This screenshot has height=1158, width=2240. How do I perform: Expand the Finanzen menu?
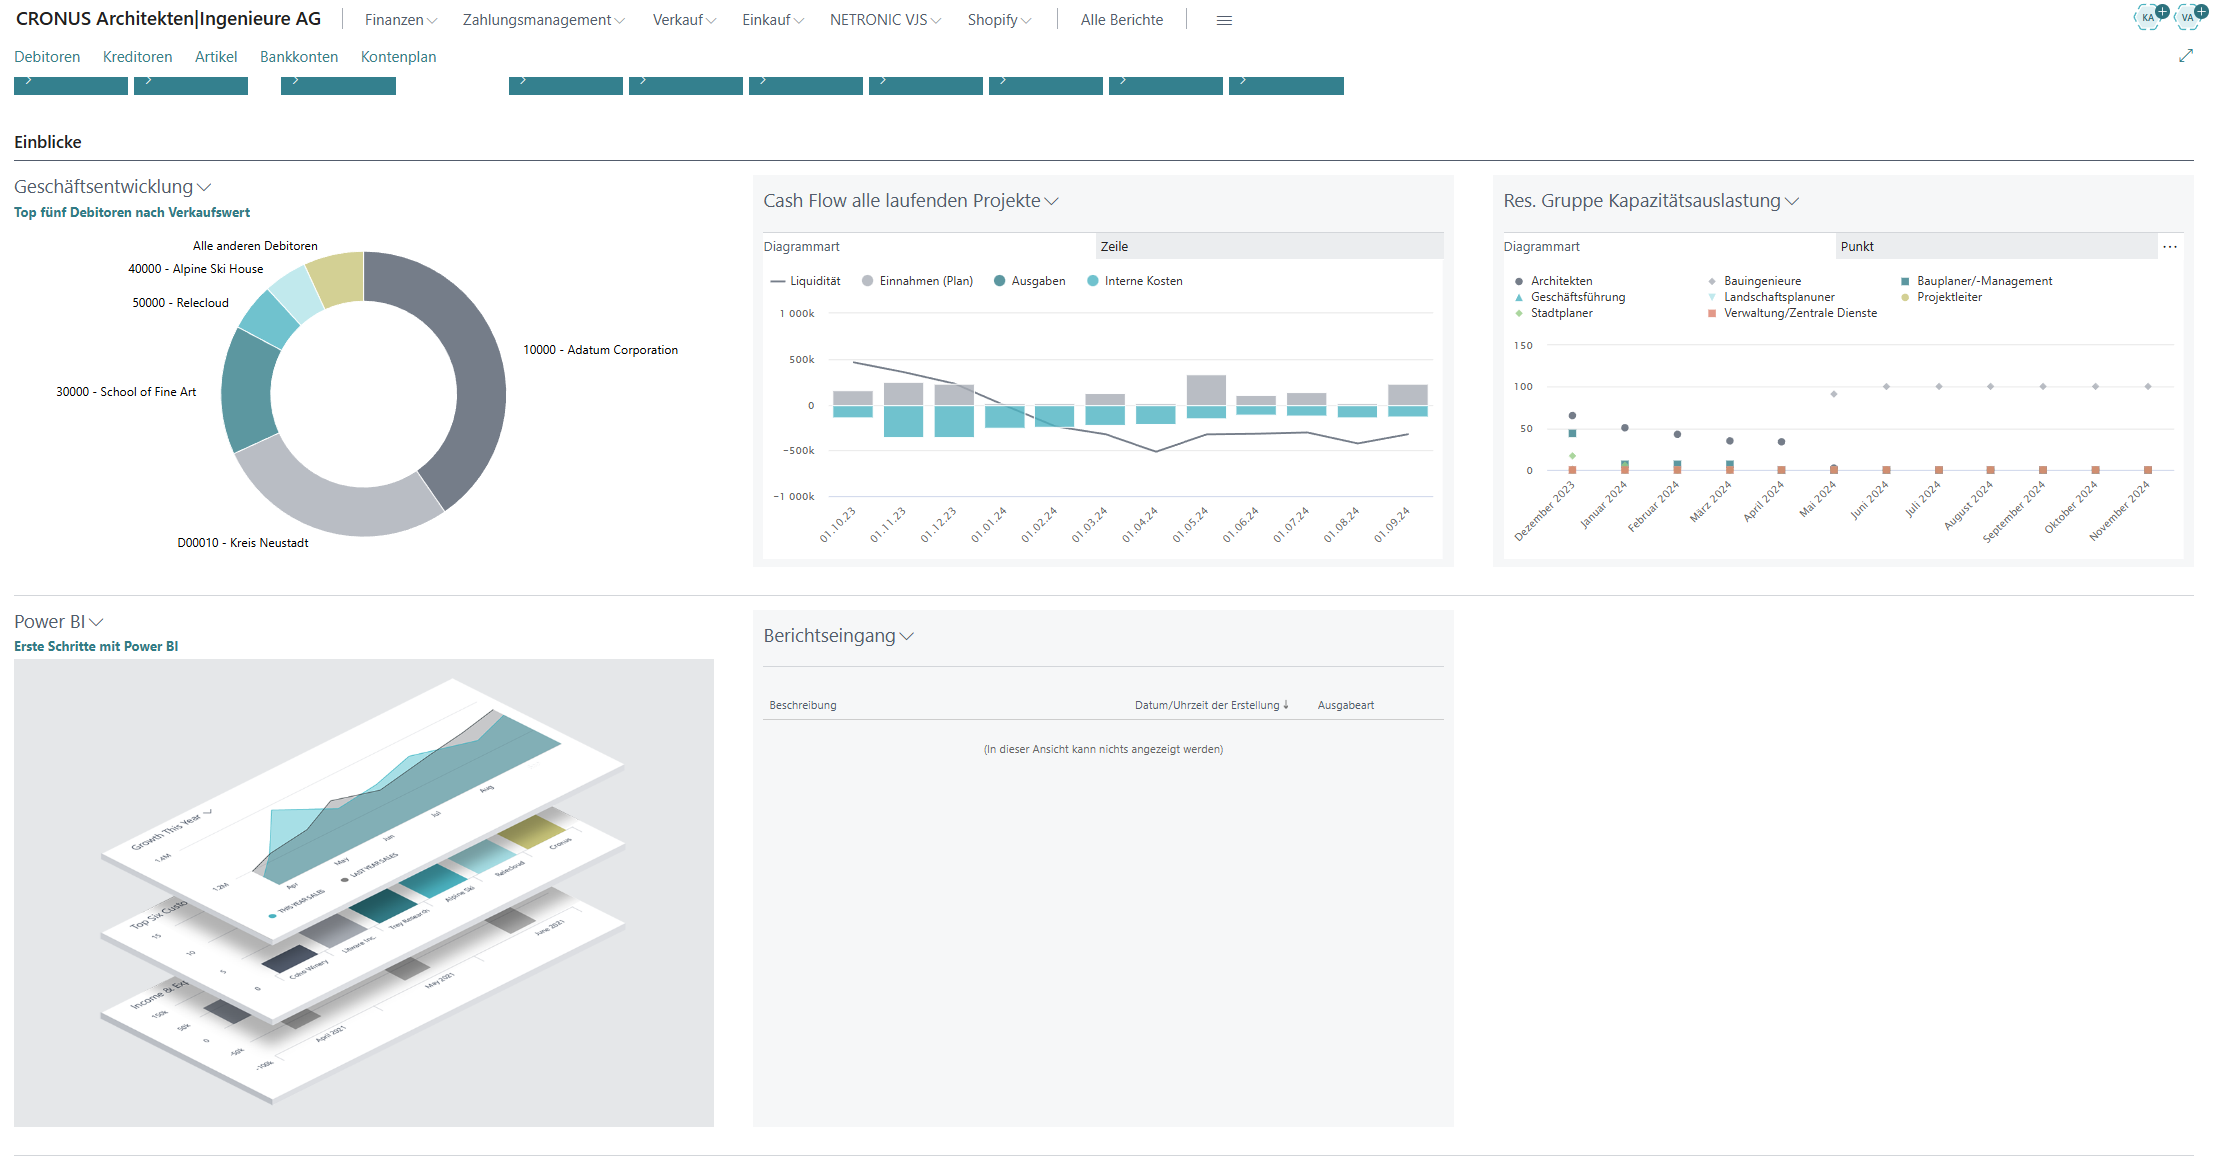(x=401, y=20)
